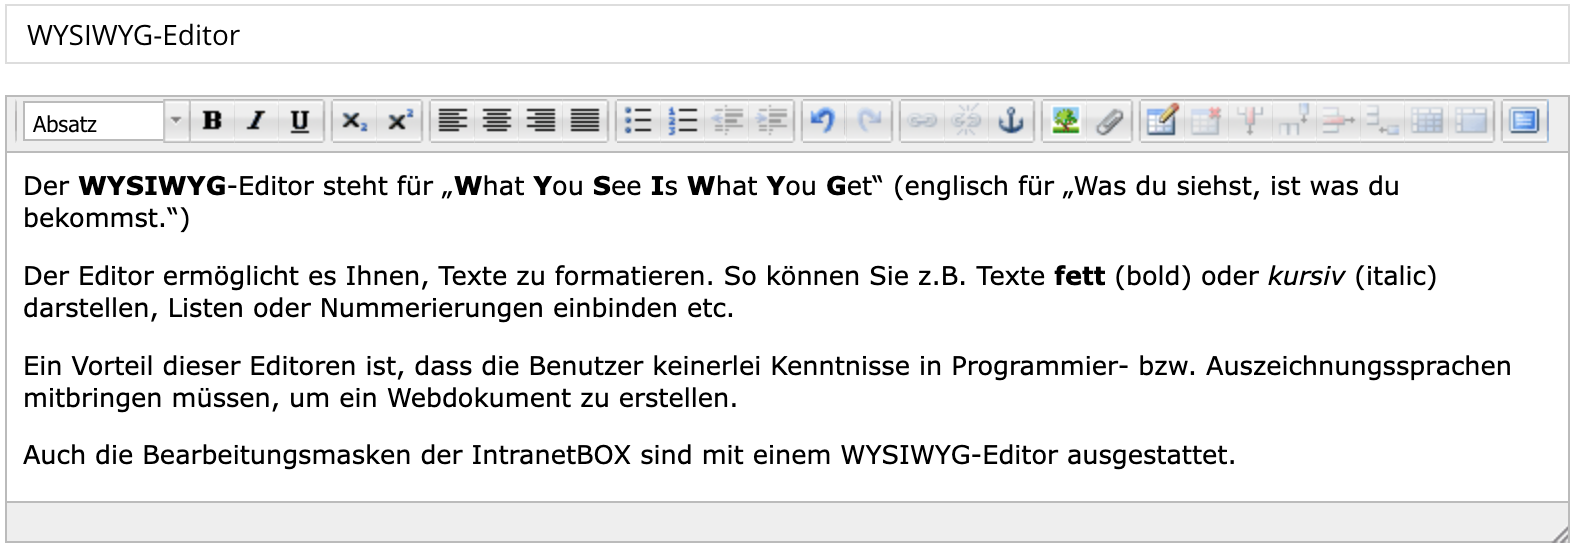Decrease indent with outdent icon

tap(727, 121)
